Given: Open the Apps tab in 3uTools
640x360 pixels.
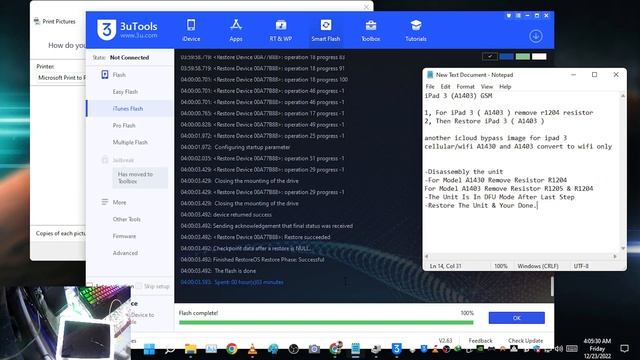Looking at the screenshot, I should click(236, 30).
